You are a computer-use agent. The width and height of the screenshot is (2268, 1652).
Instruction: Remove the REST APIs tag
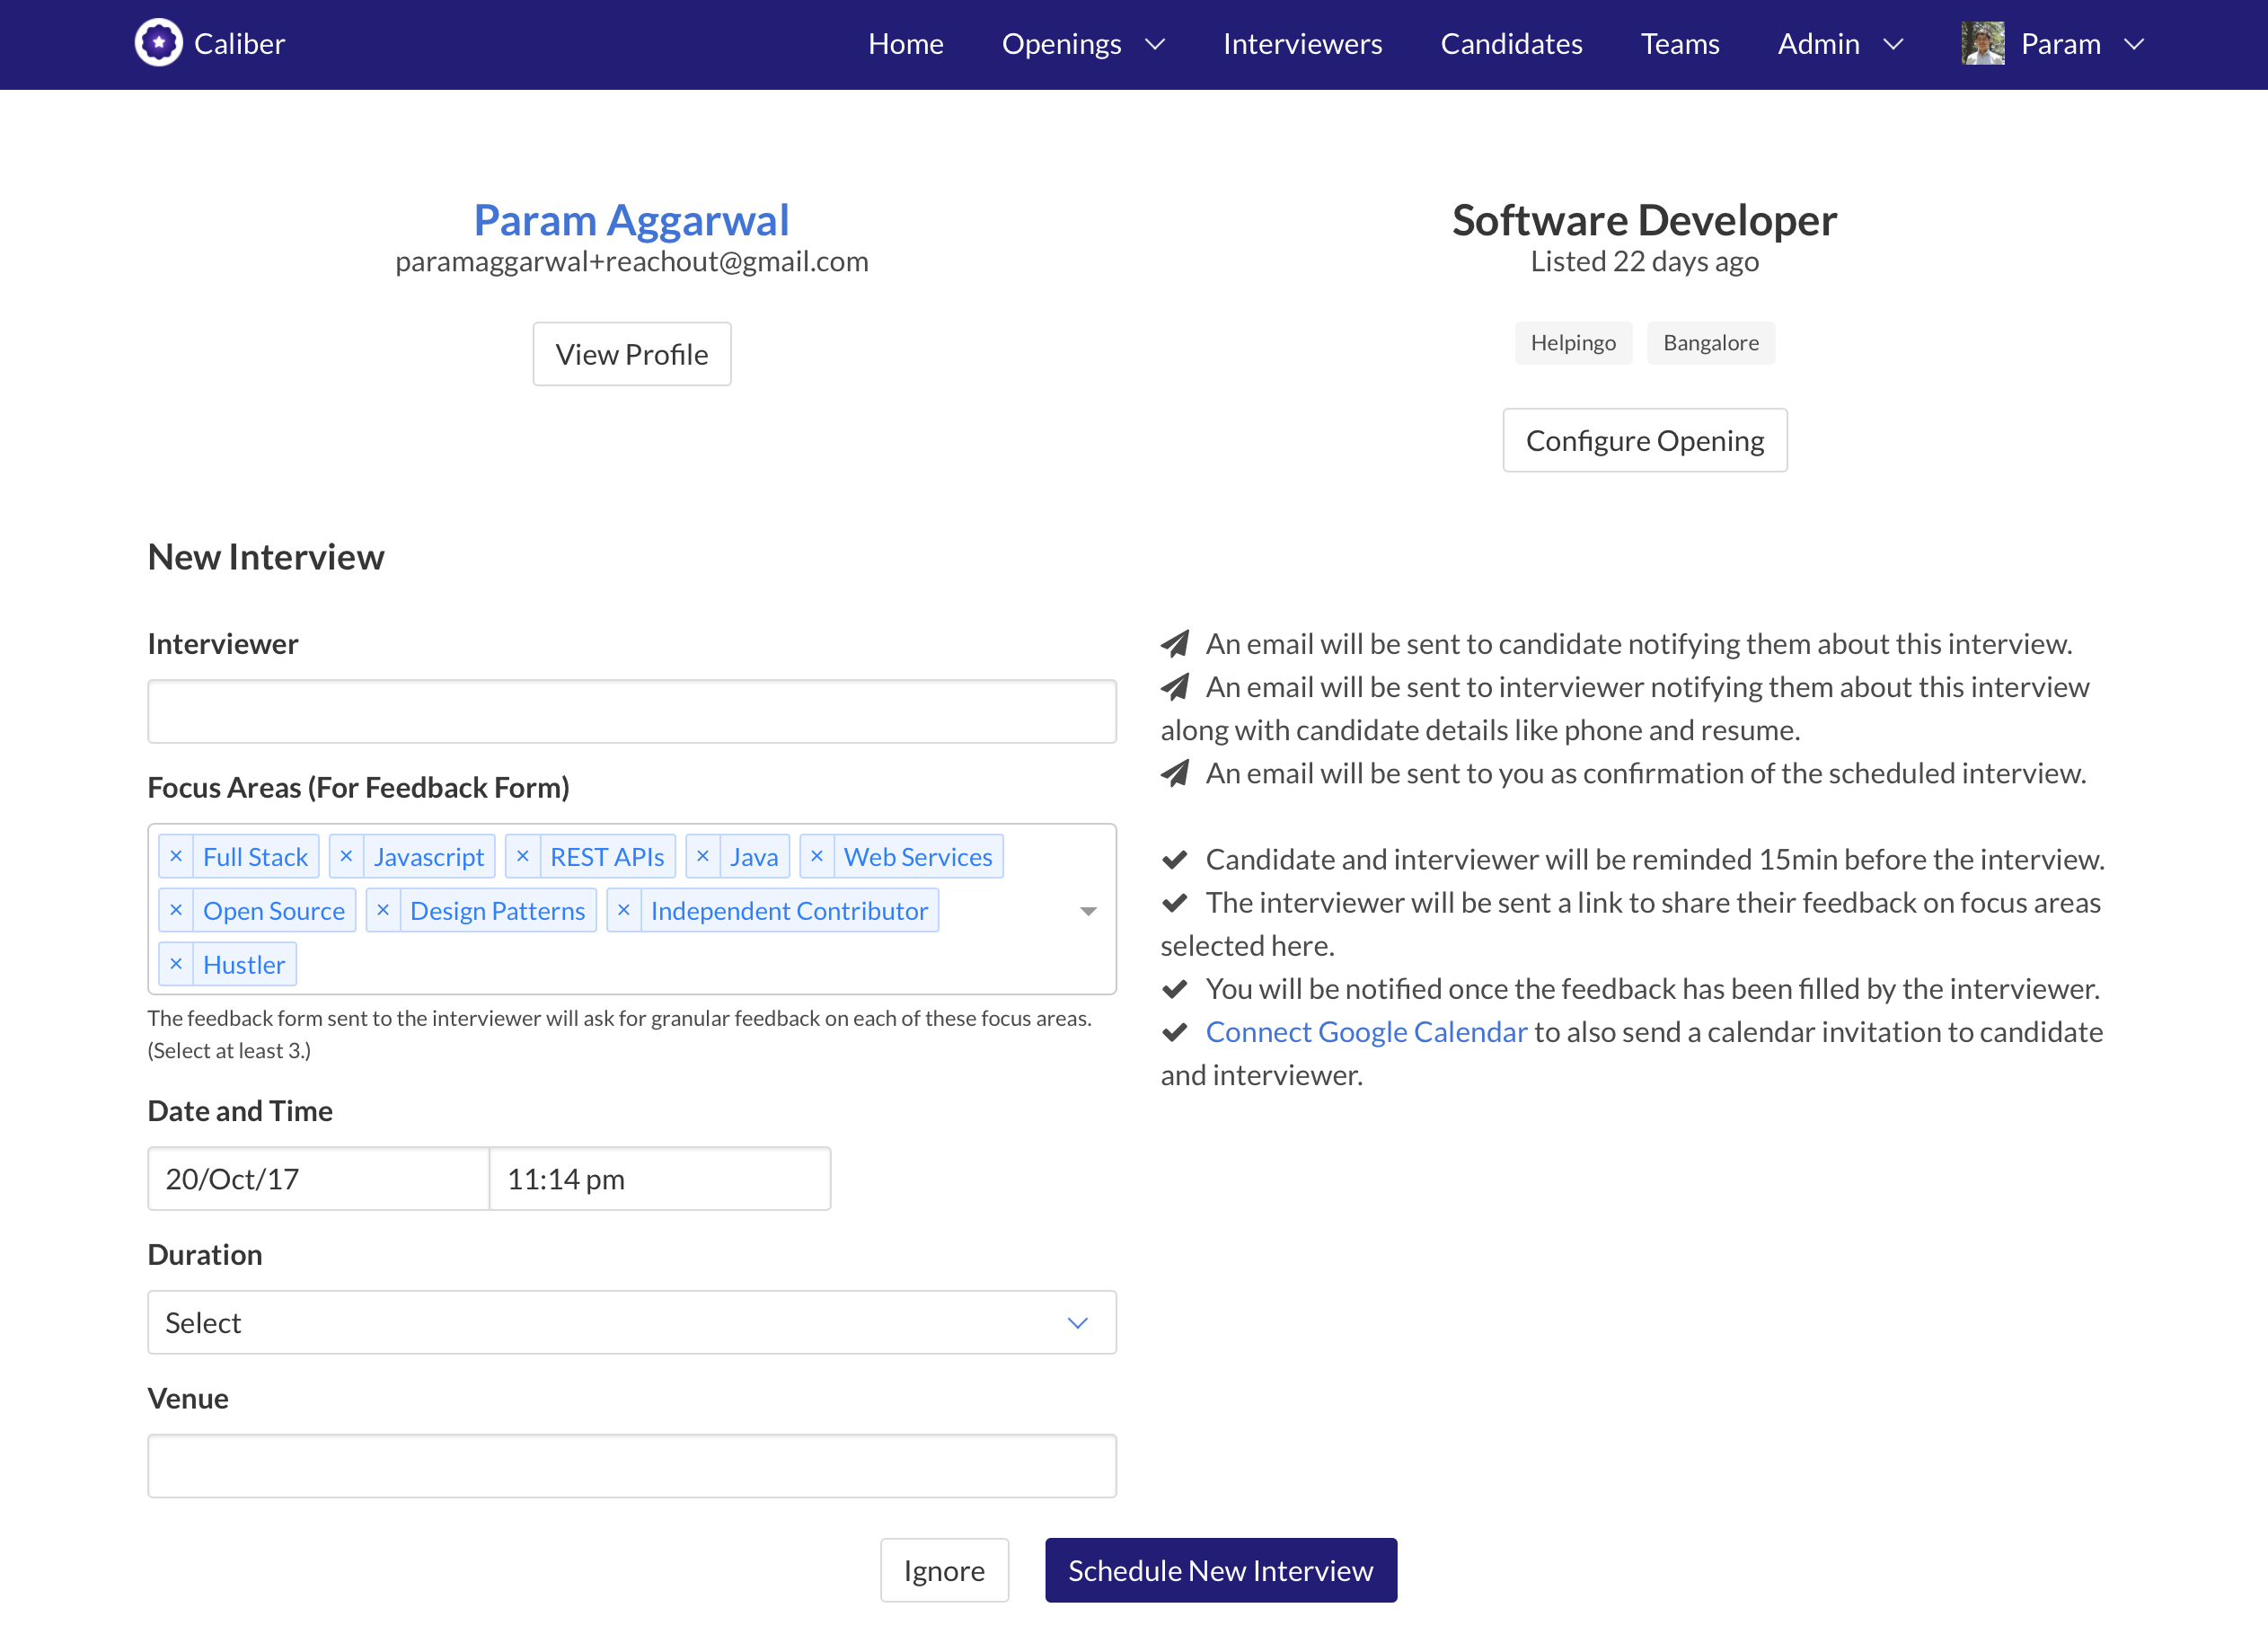tap(522, 857)
